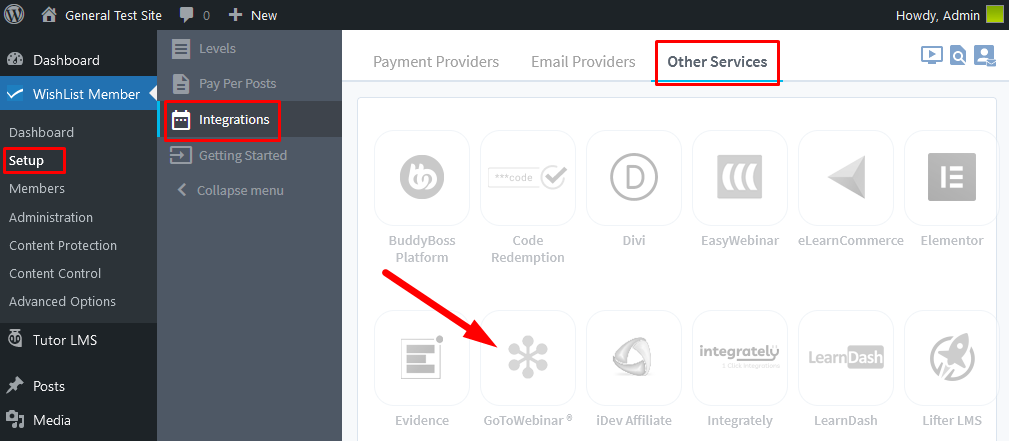The image size is (1009, 441).
Task: Select the BuddyBoss Platform integration icon
Action: tap(422, 177)
